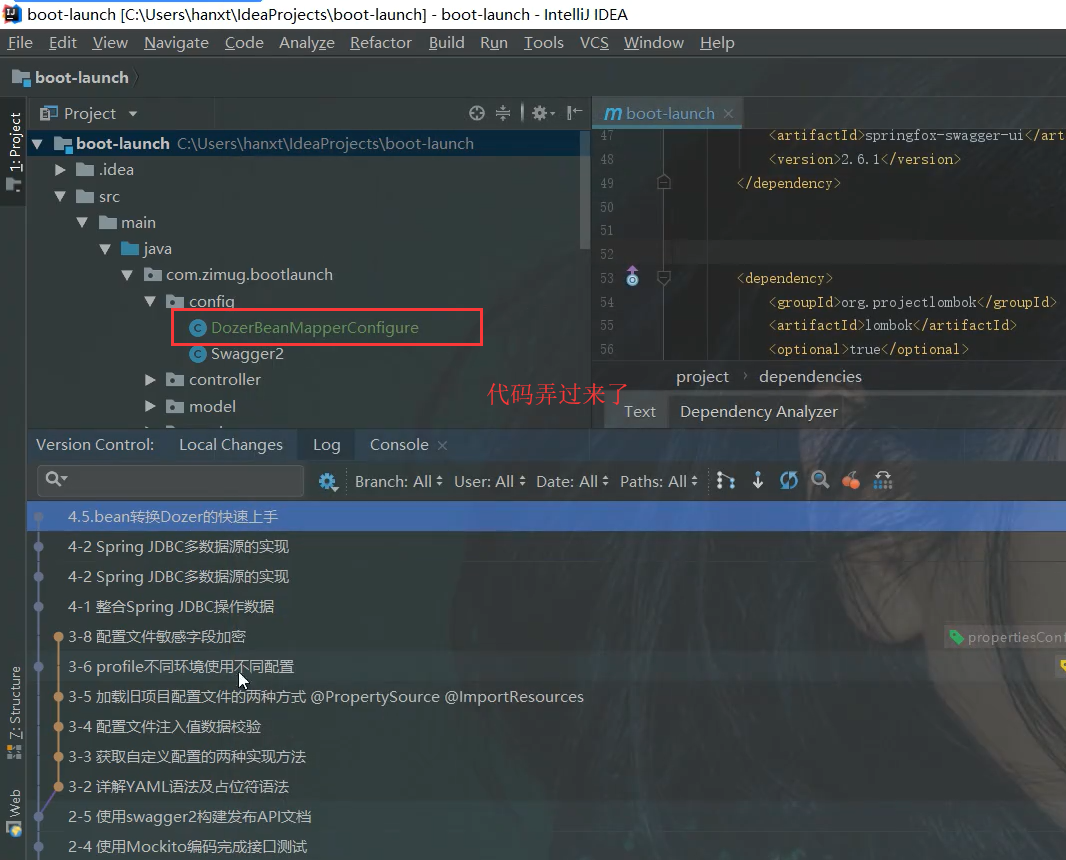This screenshot has width=1066, height=860.
Task: Click the propertiesConf tag label
Action: click(1007, 637)
